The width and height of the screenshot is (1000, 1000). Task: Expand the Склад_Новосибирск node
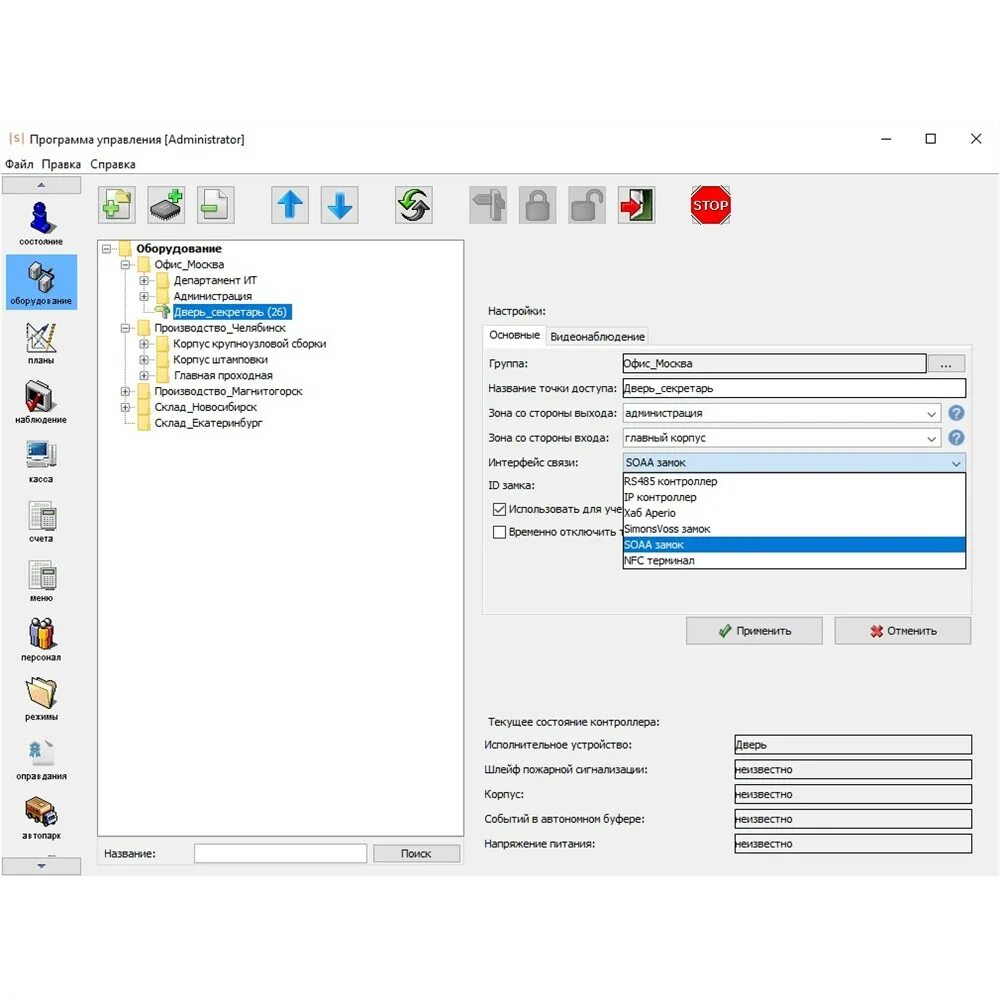point(126,408)
